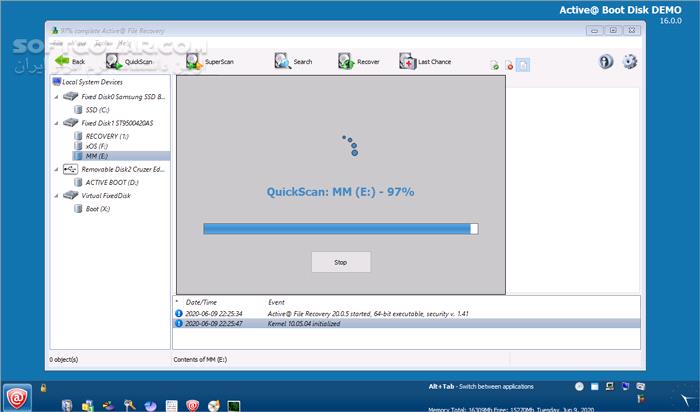Click the Date/Time column header
Screen dimensions: 700x412
pos(201,302)
